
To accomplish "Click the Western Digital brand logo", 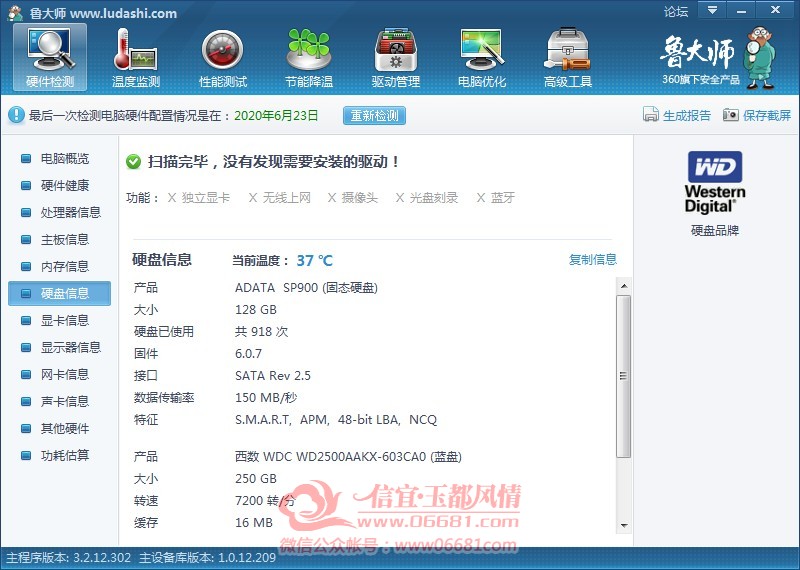I will click(x=715, y=182).
